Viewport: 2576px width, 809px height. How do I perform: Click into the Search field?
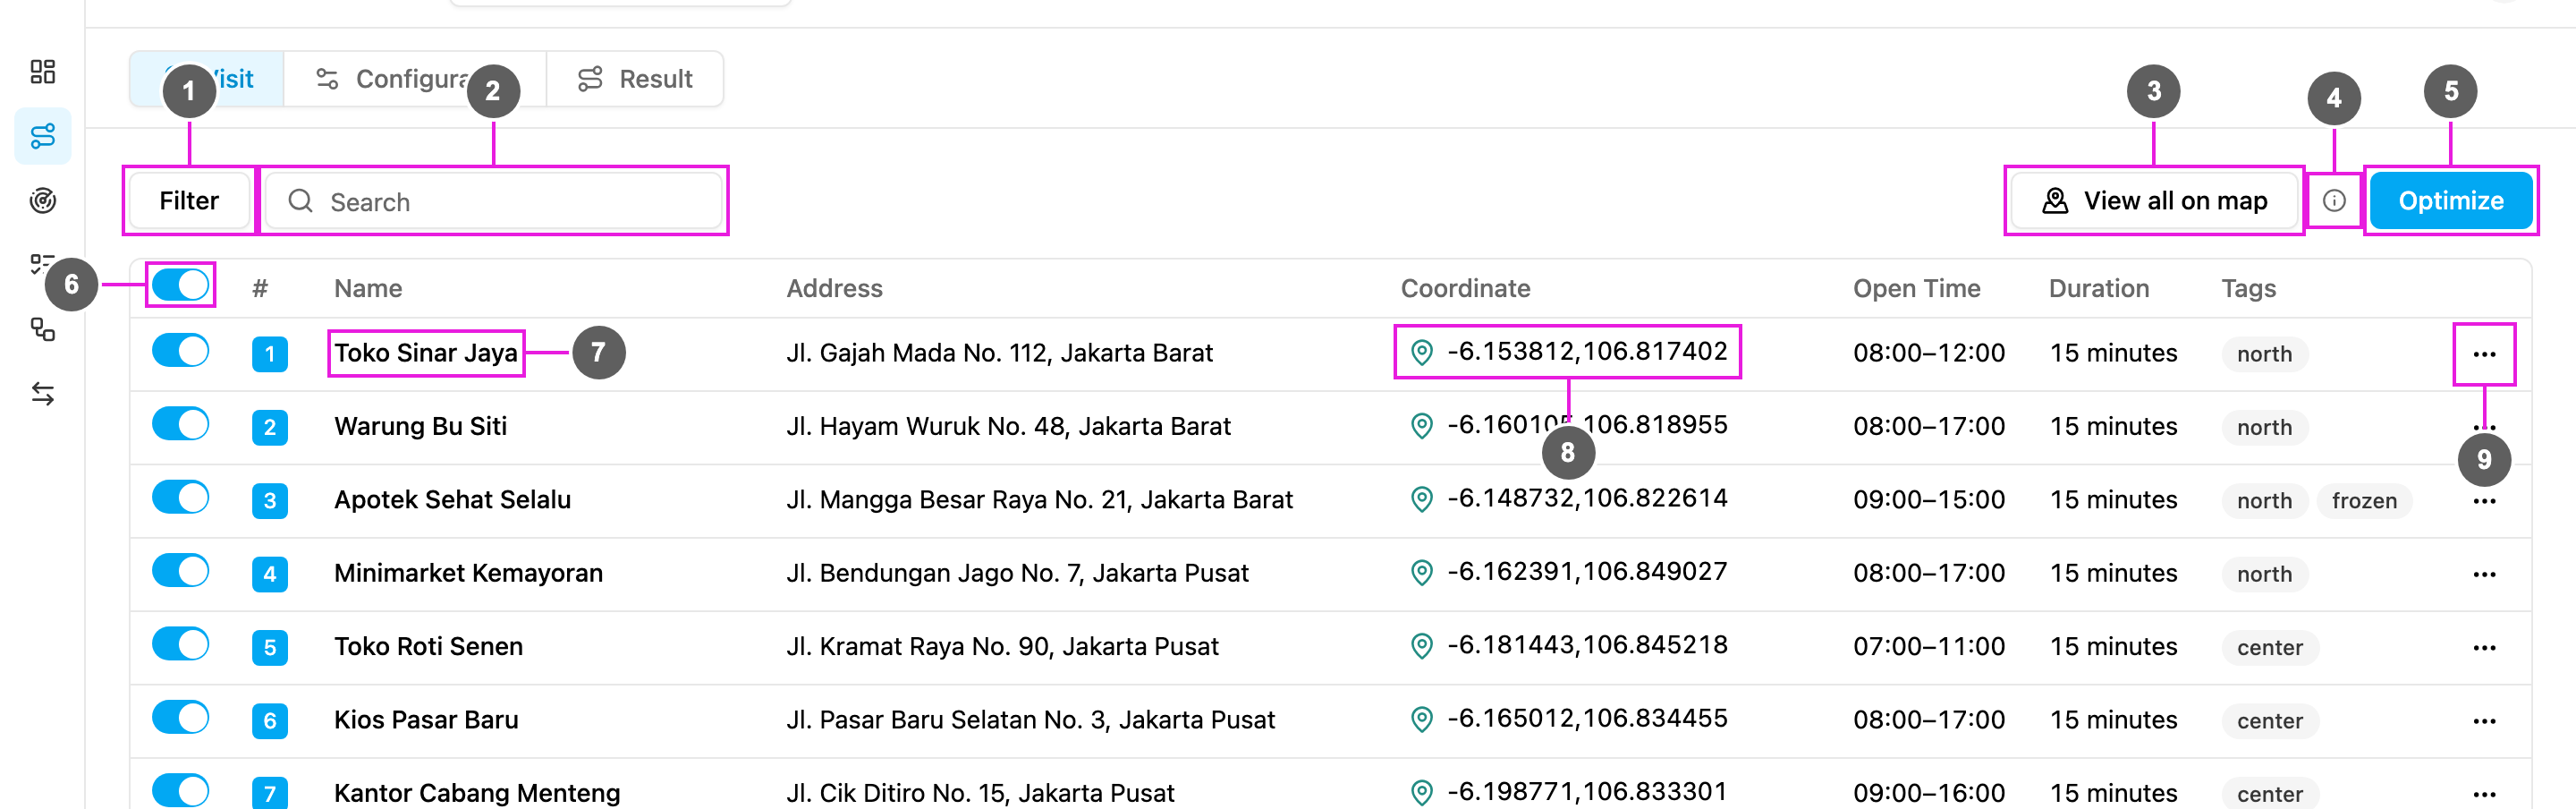(493, 201)
